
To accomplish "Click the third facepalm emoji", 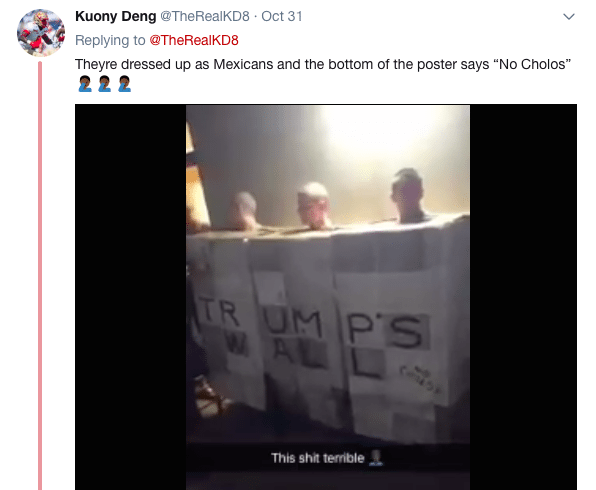I will [x=124, y=84].
